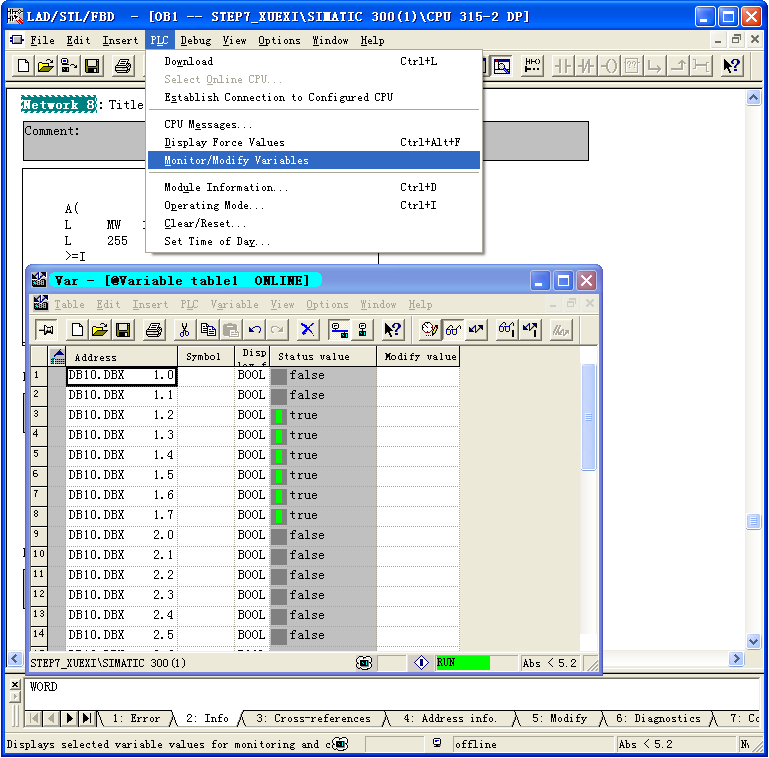
Task: Open the Options menu in LAD/STL/FBD menu bar
Action: [x=279, y=40]
